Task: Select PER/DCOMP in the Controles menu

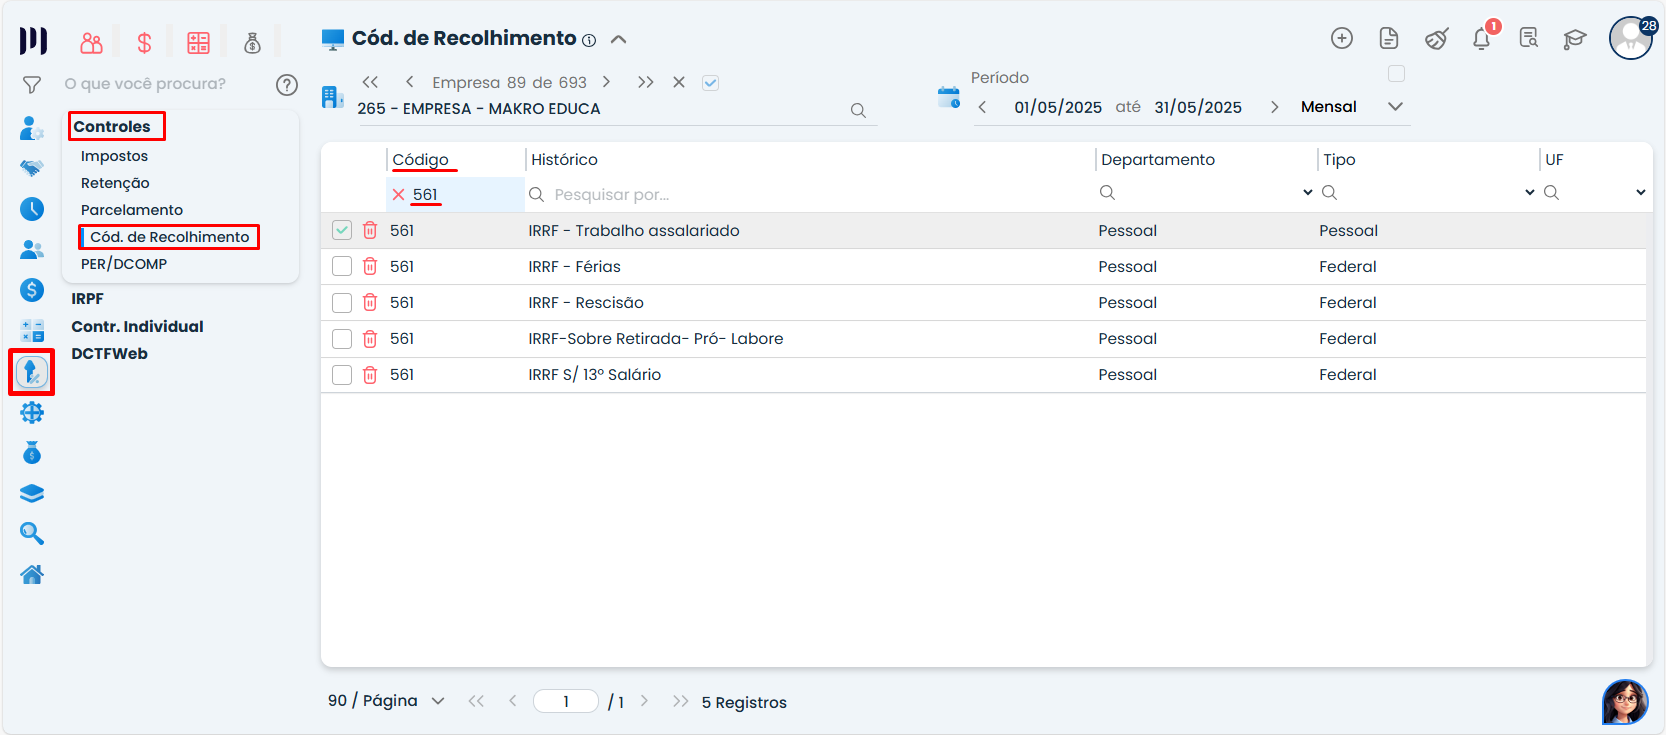Action: point(124,264)
